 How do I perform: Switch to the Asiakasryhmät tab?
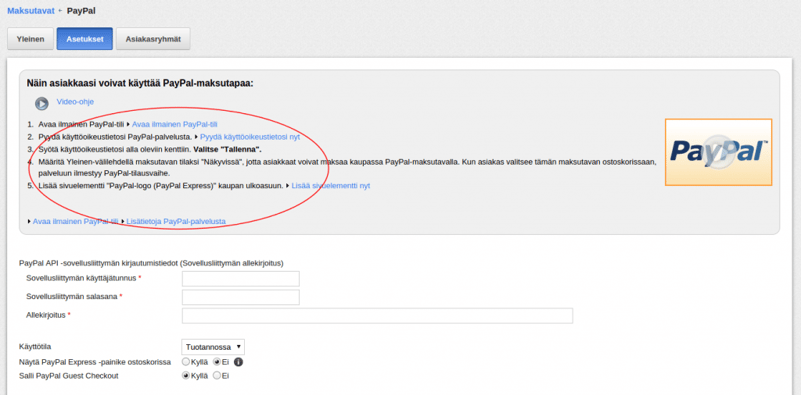[x=153, y=39]
